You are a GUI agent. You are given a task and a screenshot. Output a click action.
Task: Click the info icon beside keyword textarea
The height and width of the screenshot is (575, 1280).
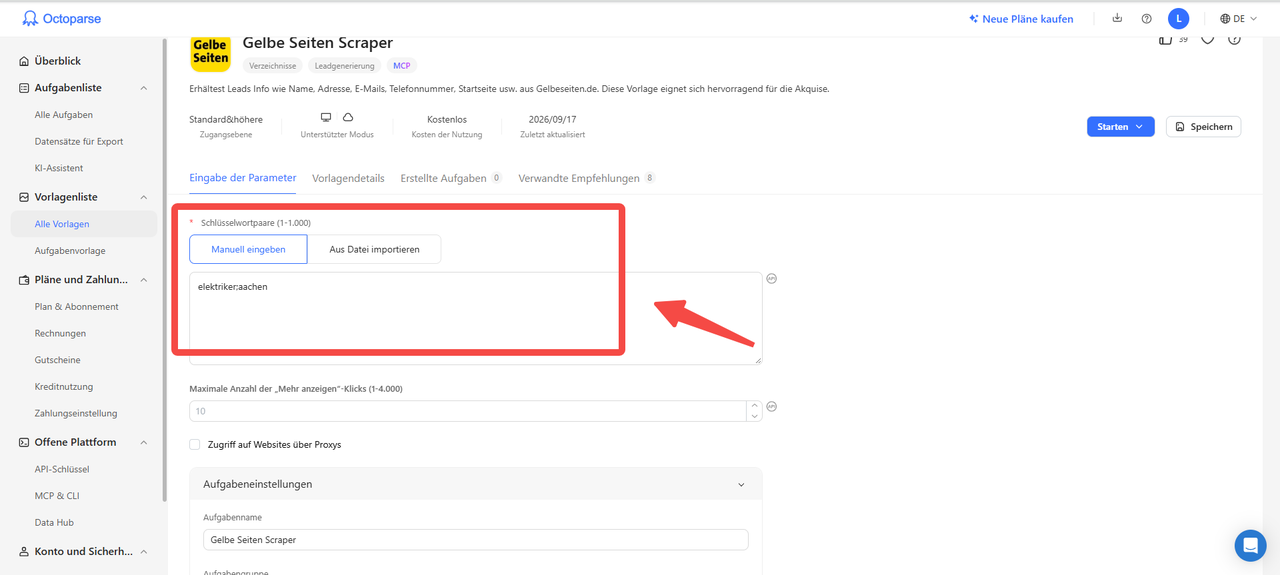tap(772, 279)
